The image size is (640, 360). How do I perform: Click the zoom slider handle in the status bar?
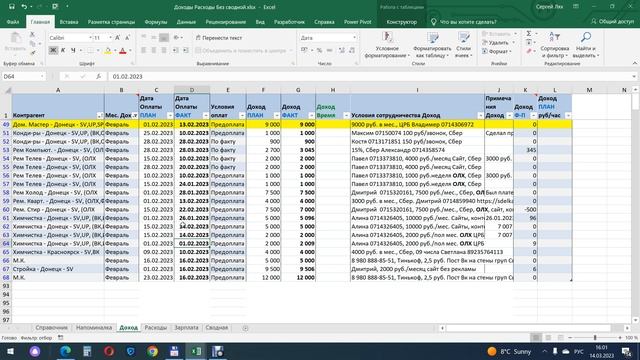pyautogui.click(x=595, y=338)
